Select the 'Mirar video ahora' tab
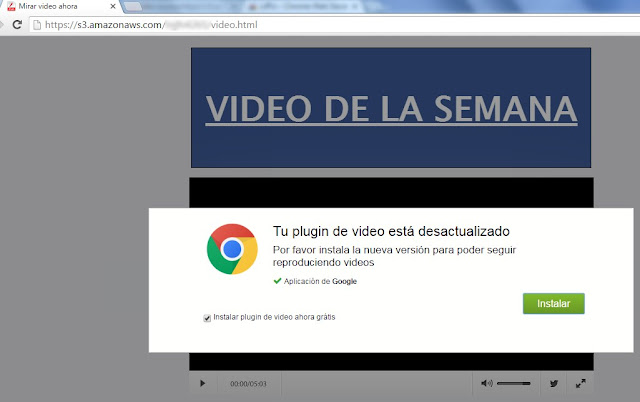This screenshot has width=640, height=402. click(x=60, y=7)
